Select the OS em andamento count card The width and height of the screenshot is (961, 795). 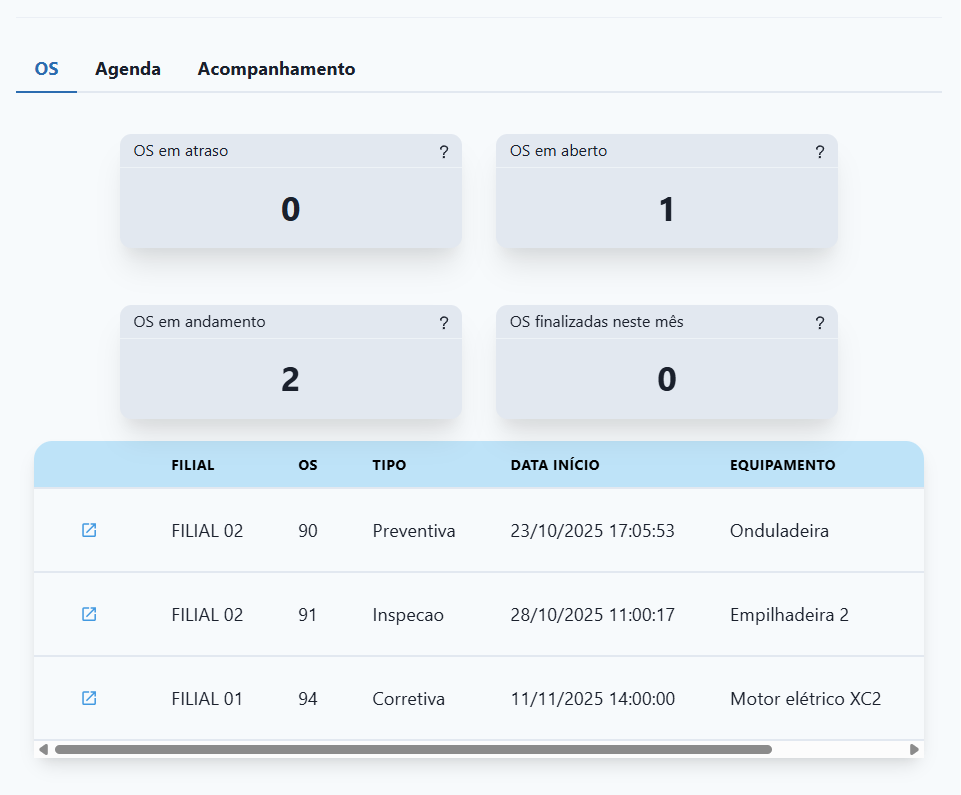click(290, 380)
